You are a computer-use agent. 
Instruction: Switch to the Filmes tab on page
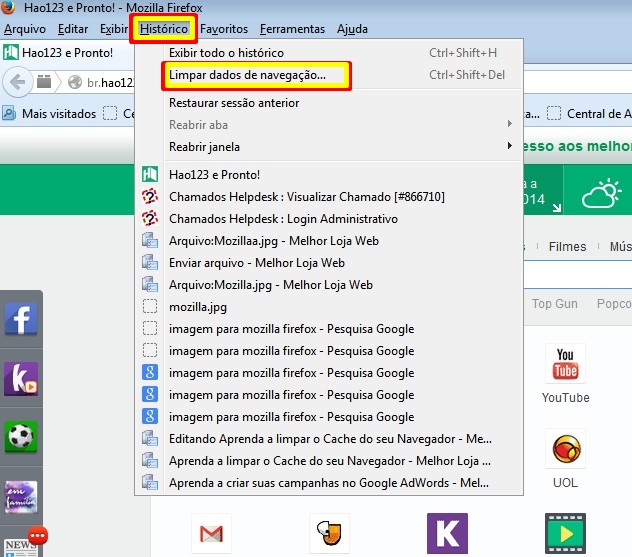[x=567, y=247]
